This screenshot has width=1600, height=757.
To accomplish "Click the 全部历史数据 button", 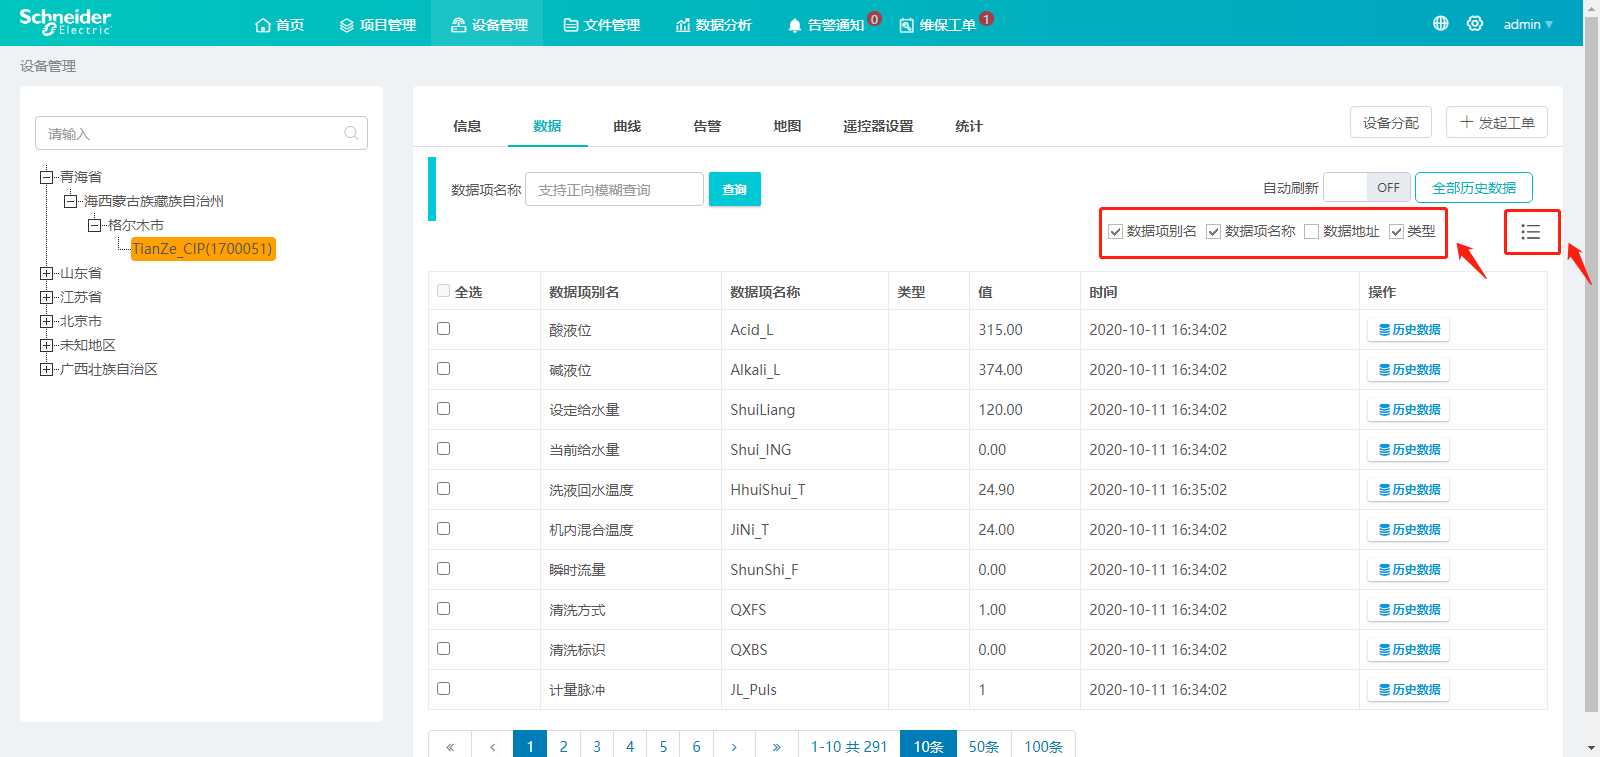I will point(1474,187).
